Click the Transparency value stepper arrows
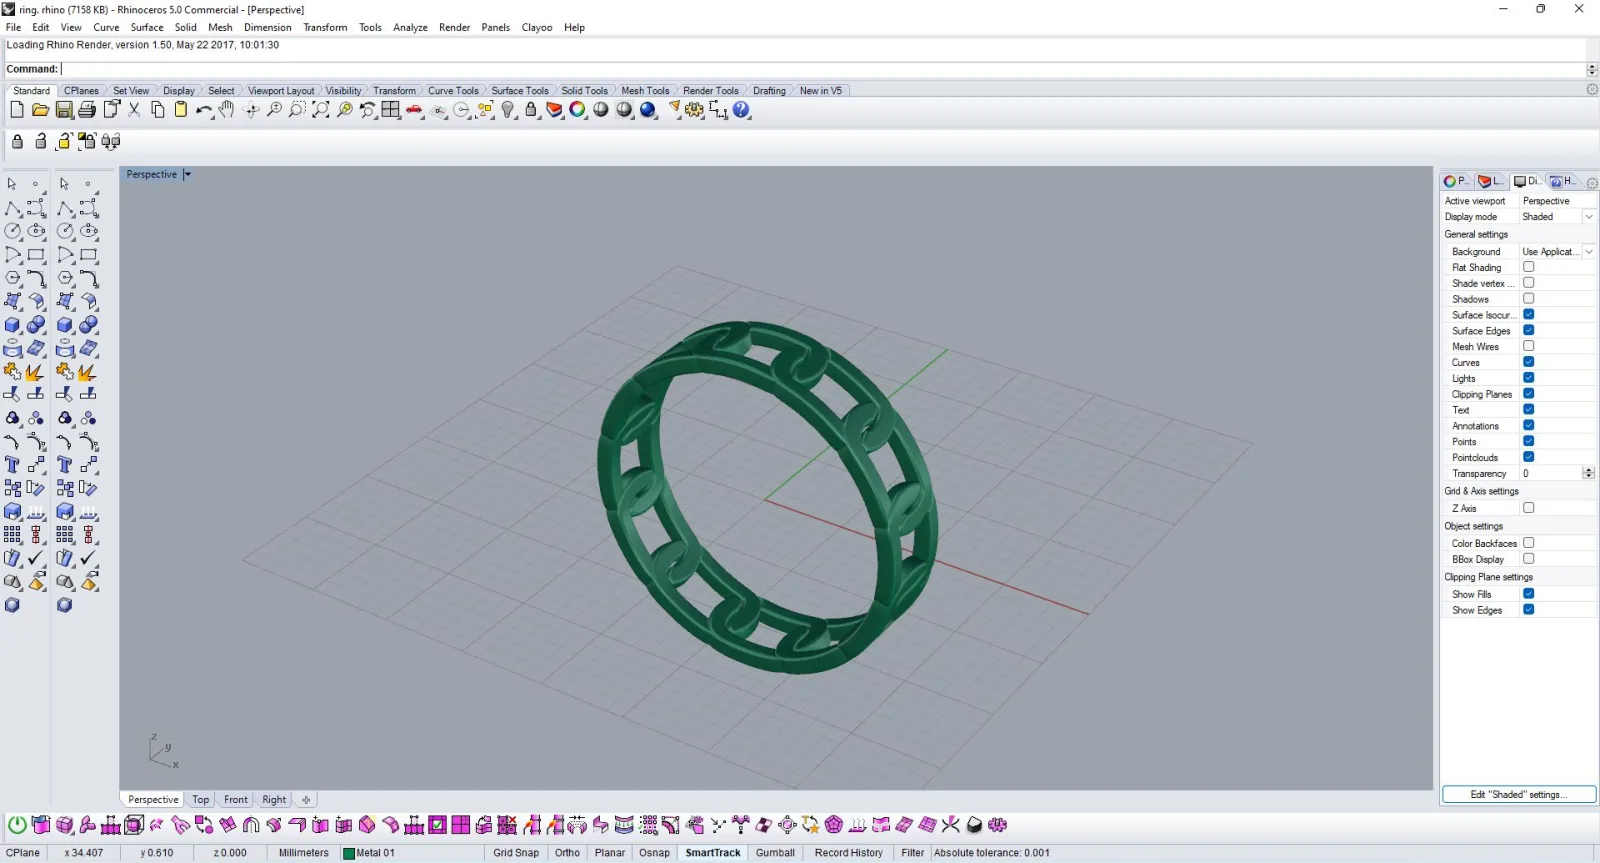 pyautogui.click(x=1588, y=473)
